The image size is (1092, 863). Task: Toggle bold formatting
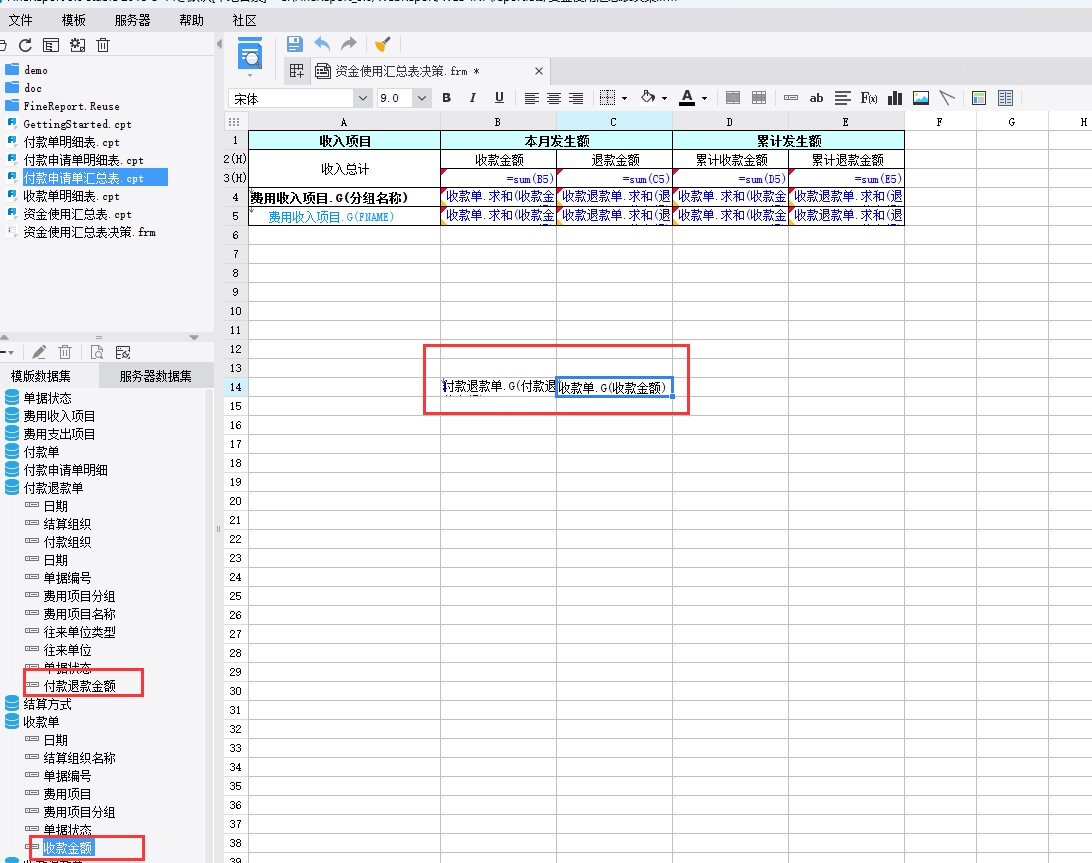pyautogui.click(x=446, y=98)
